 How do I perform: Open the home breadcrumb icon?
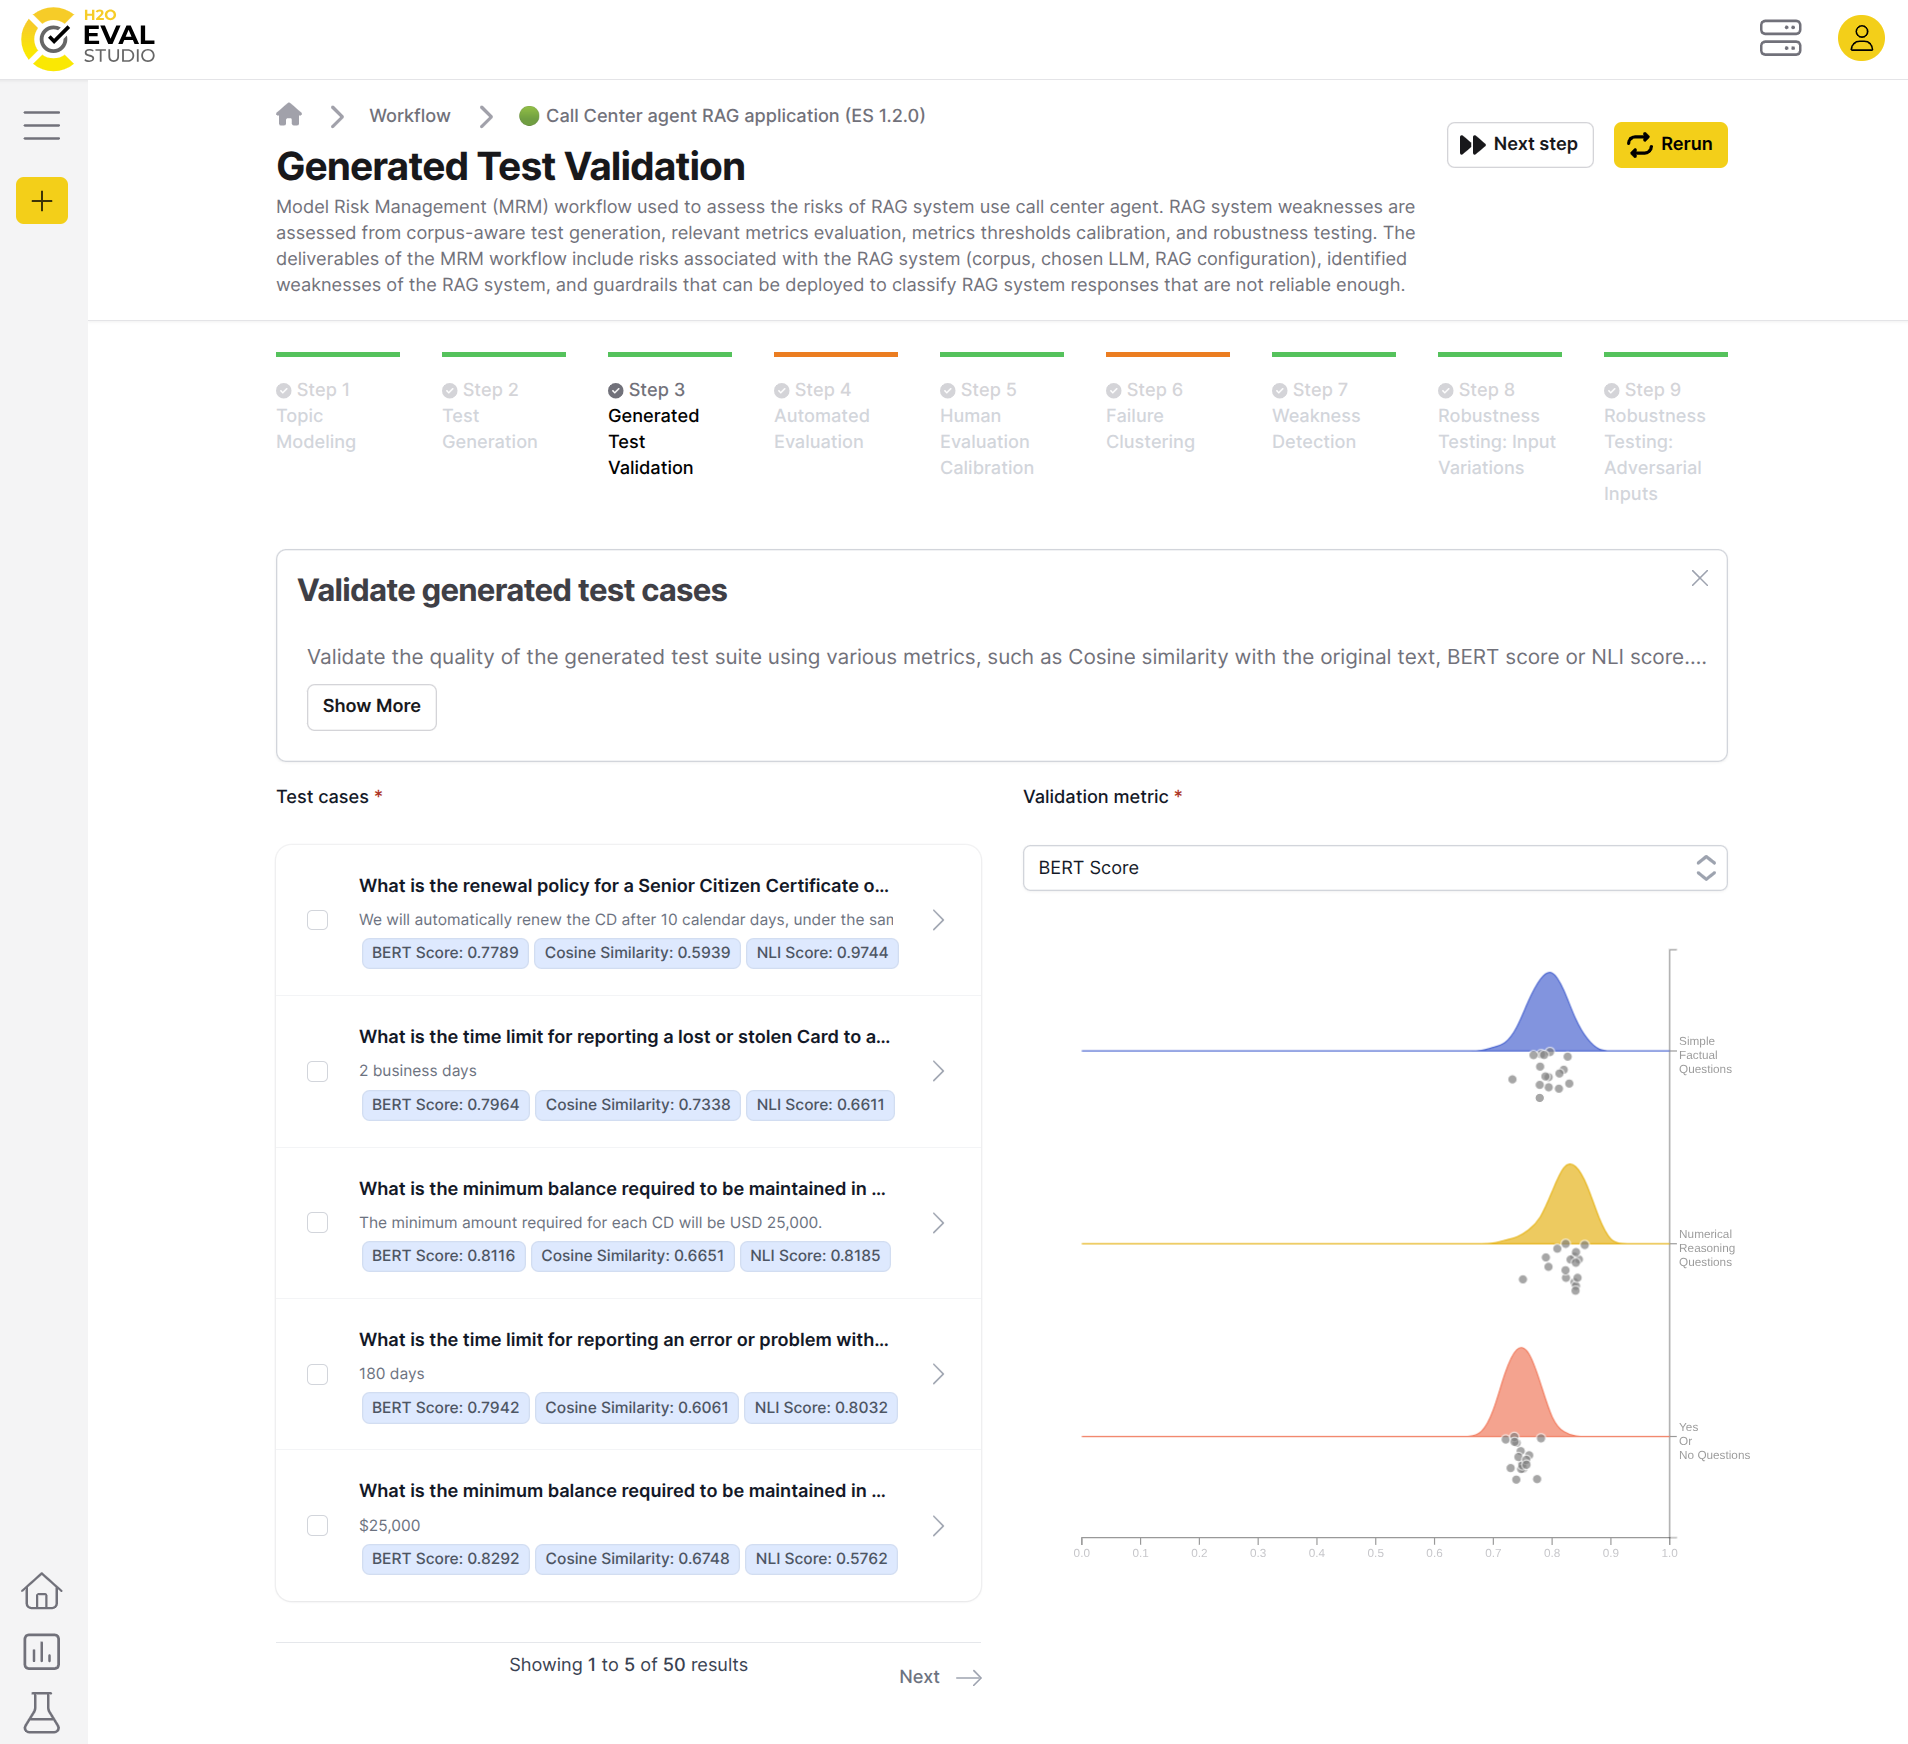coord(289,115)
